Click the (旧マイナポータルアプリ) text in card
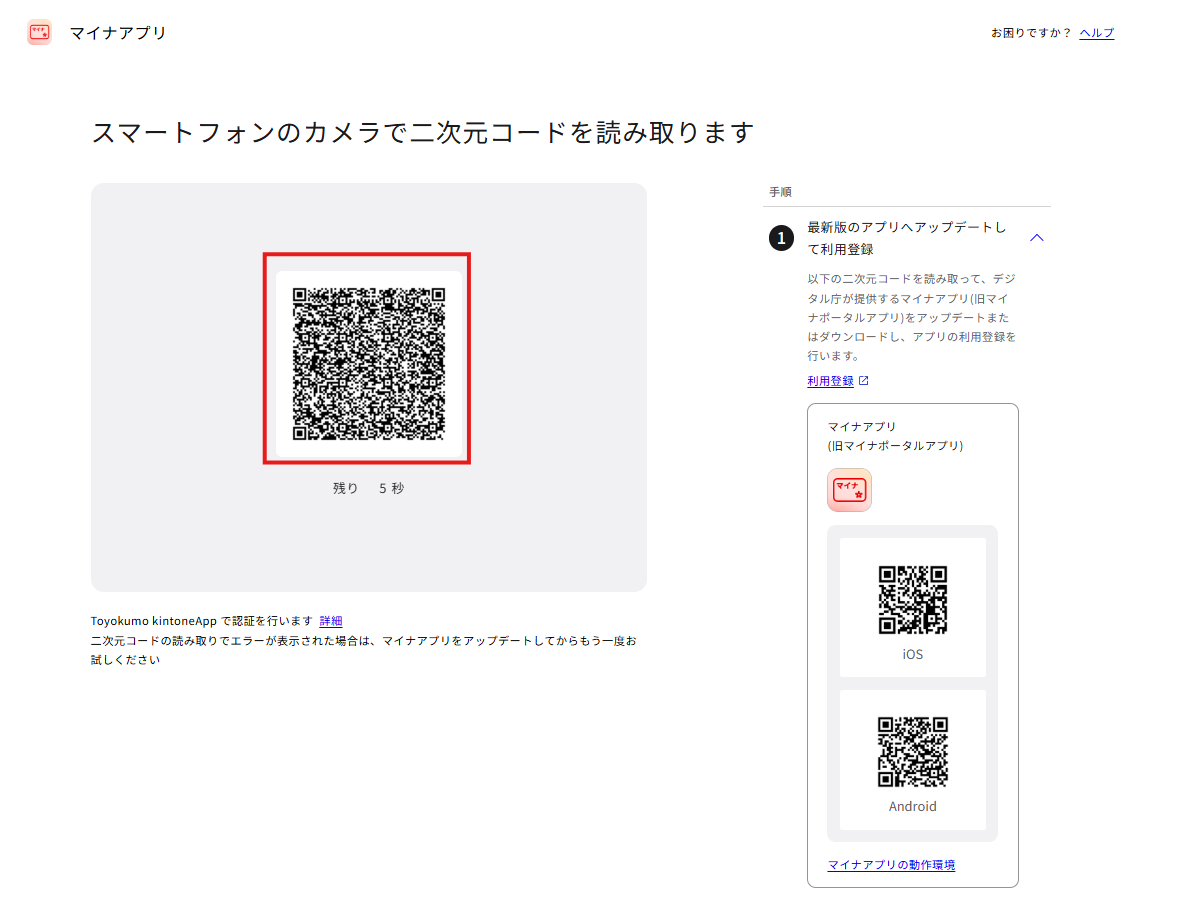The height and width of the screenshot is (898, 1184). pos(895,446)
